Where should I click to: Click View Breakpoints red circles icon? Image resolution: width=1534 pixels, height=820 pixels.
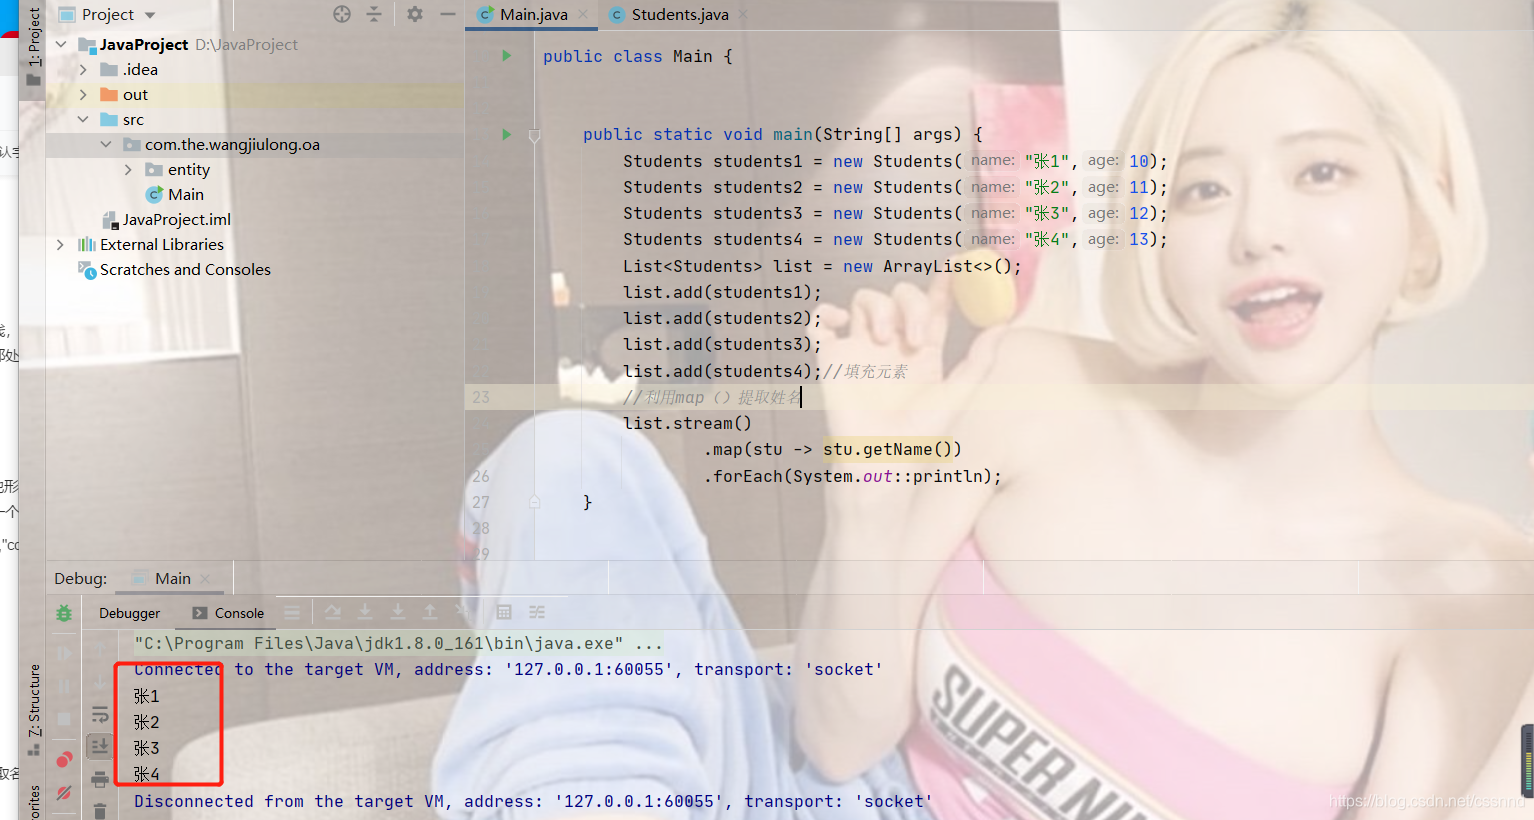(x=64, y=759)
